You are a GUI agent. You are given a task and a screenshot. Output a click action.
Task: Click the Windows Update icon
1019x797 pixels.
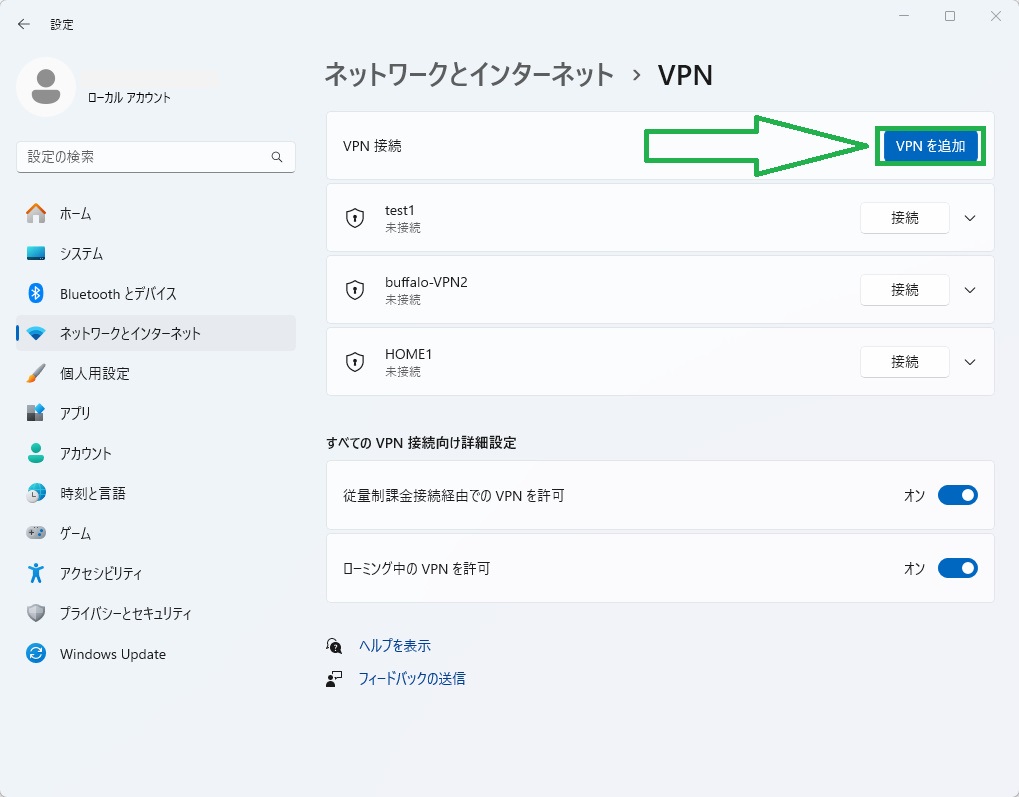[36, 654]
